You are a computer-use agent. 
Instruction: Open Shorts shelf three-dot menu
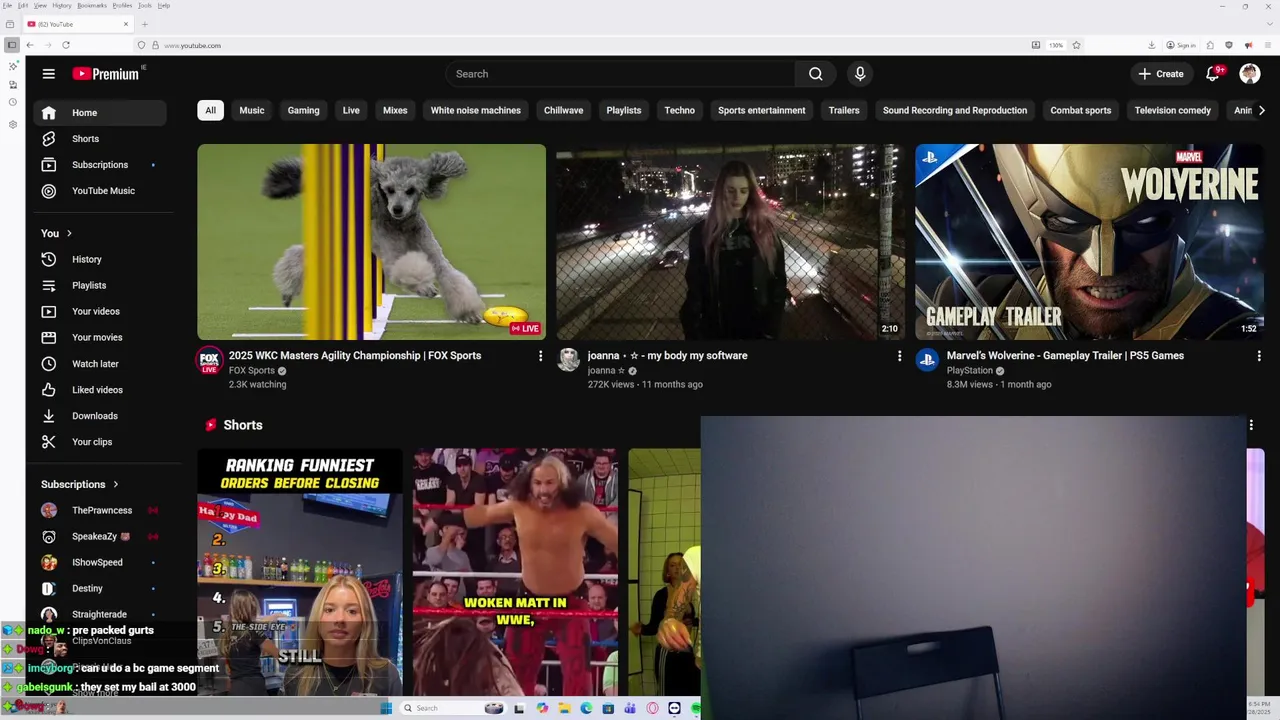(x=1251, y=425)
